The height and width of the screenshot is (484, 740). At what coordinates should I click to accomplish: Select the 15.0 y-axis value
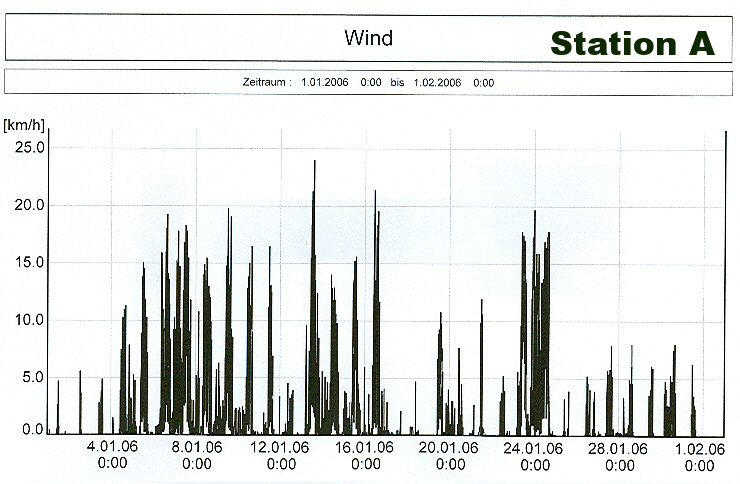[x=34, y=262]
